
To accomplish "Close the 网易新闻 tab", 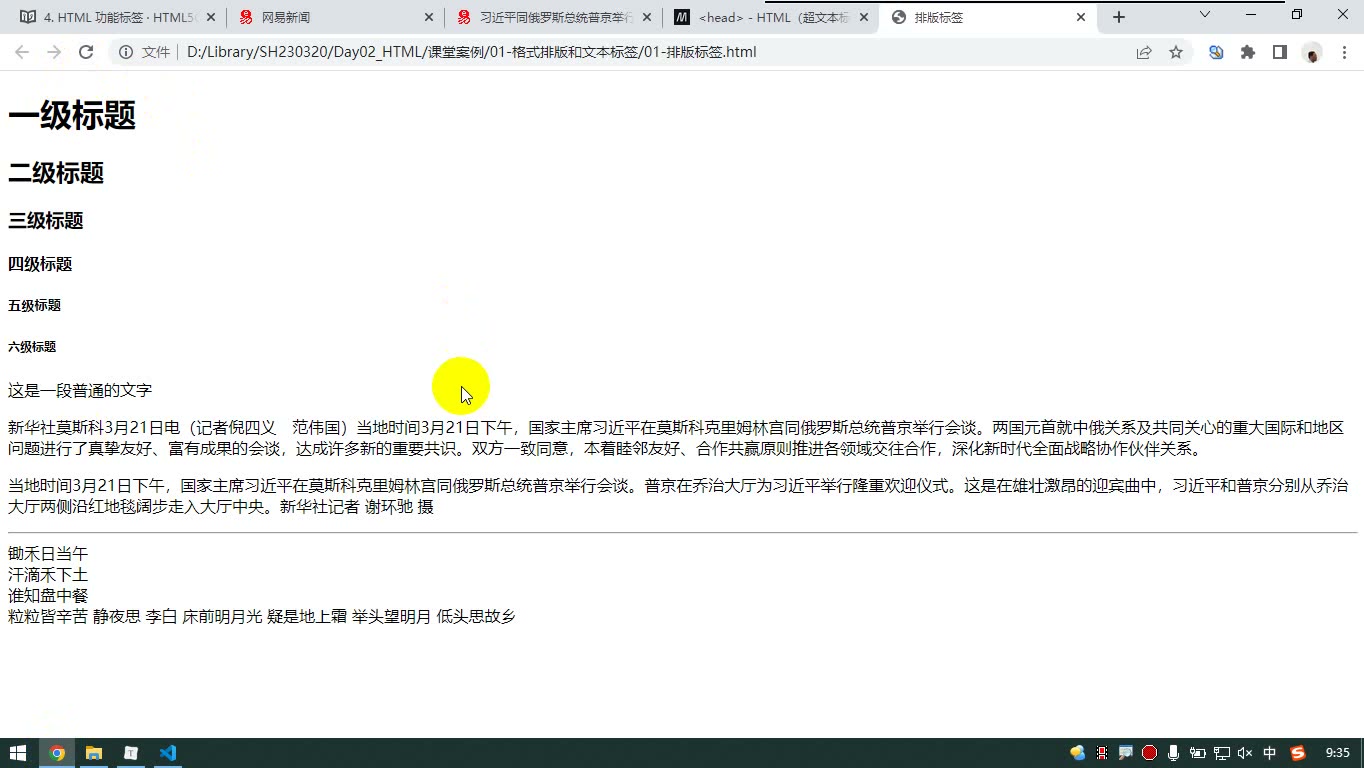I will coord(429,17).
